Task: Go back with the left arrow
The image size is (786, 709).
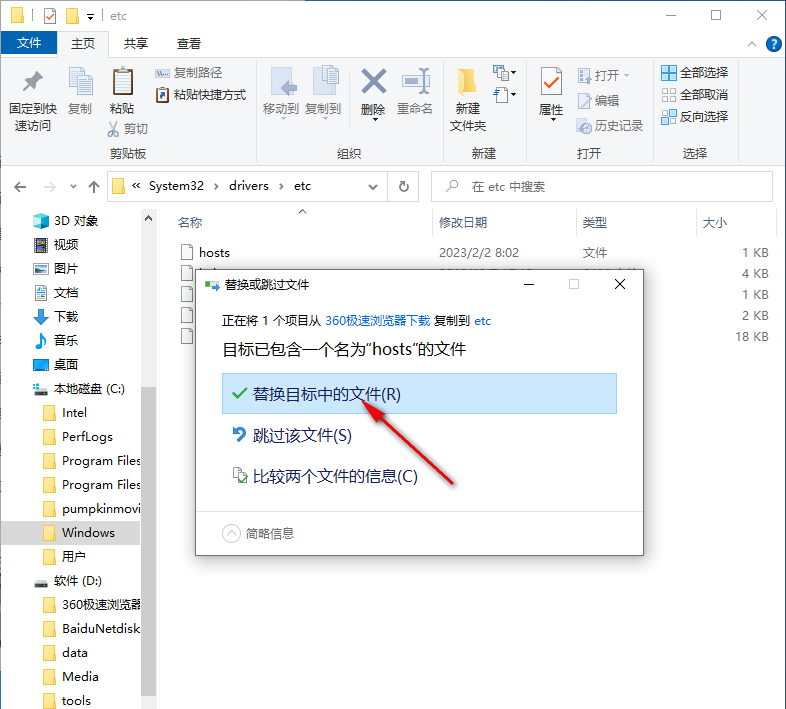Action: tap(20, 187)
